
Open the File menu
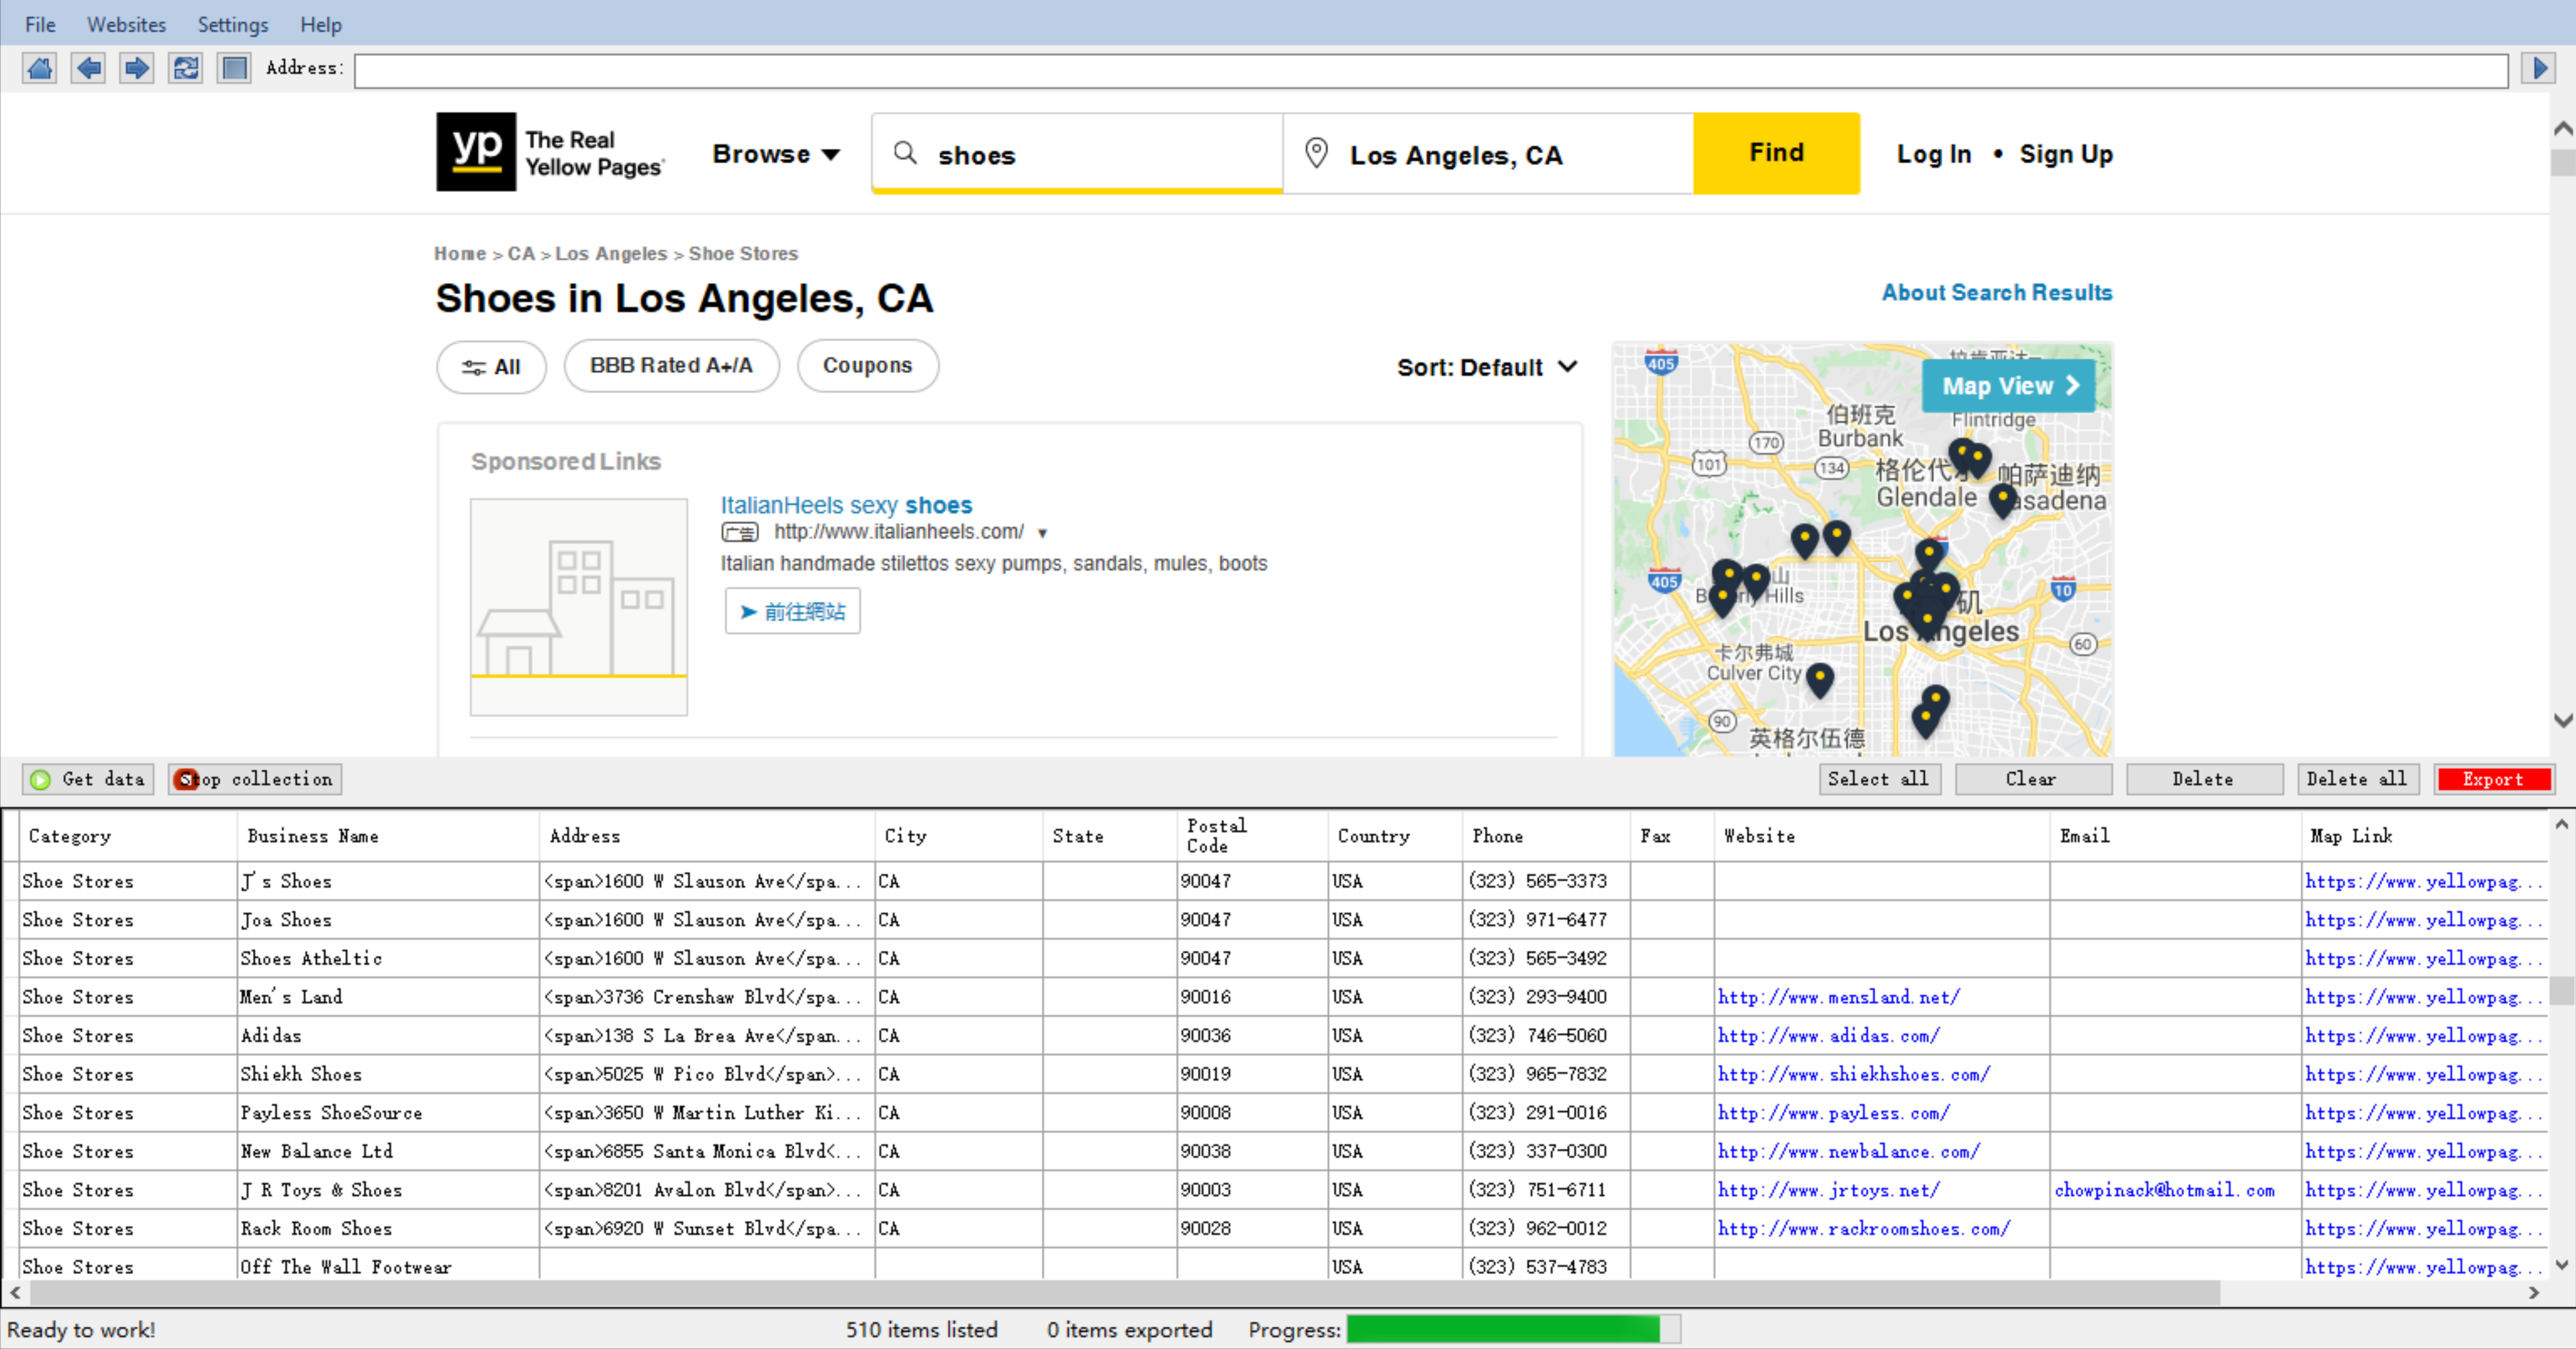pos(40,24)
